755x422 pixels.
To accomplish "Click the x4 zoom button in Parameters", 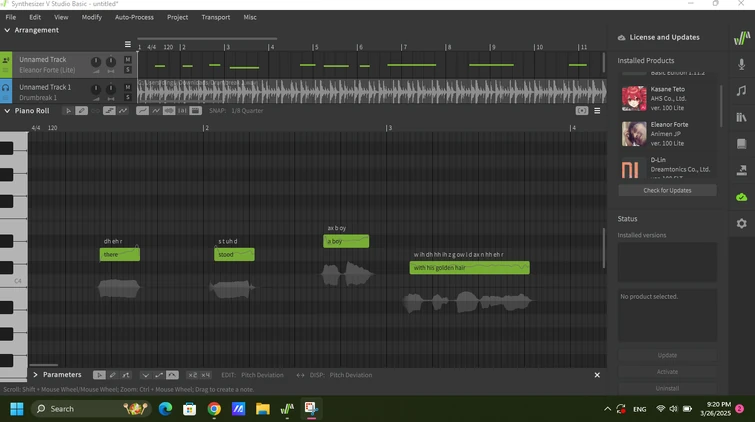I will pos(206,375).
